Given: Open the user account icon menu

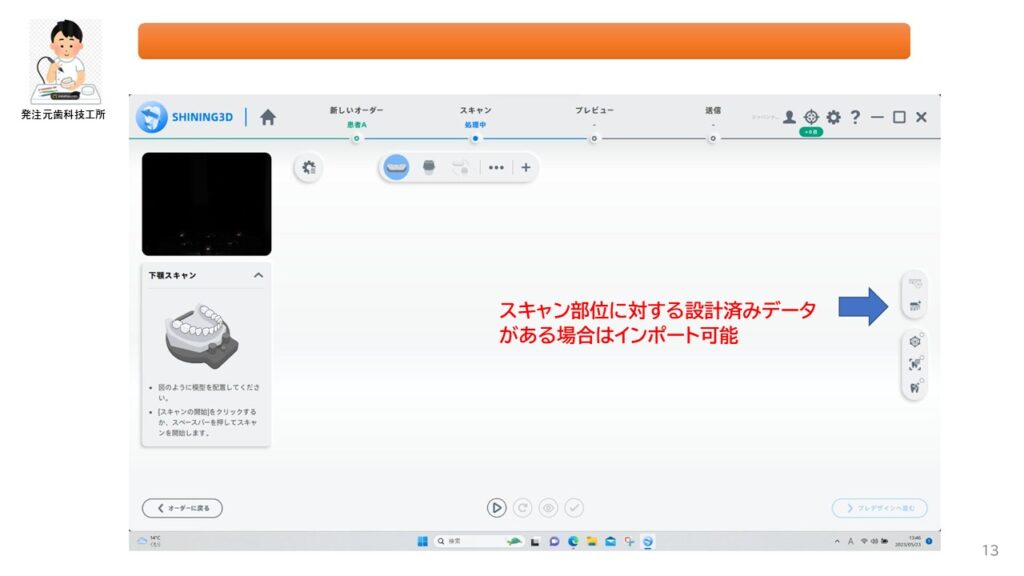Looking at the screenshot, I should tap(789, 117).
